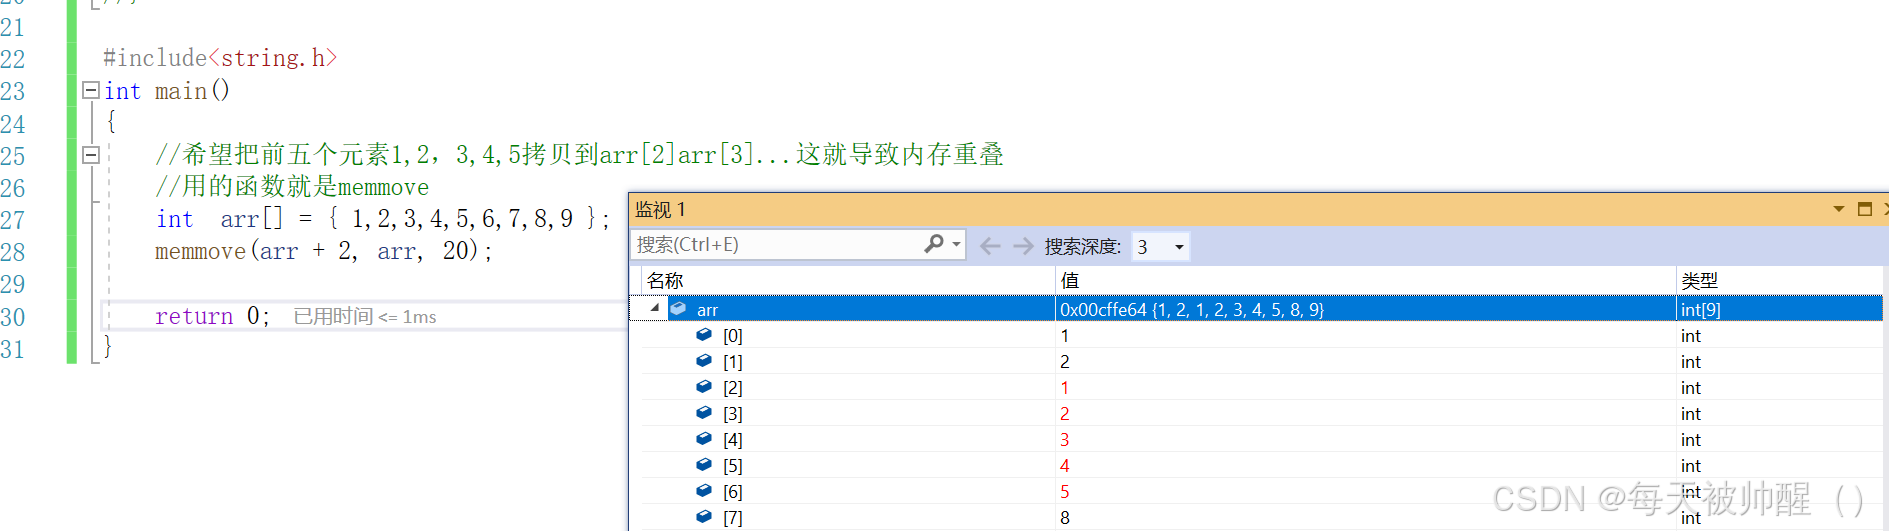Click the cube icon of element [3]
The height and width of the screenshot is (531, 1889).
[704, 413]
